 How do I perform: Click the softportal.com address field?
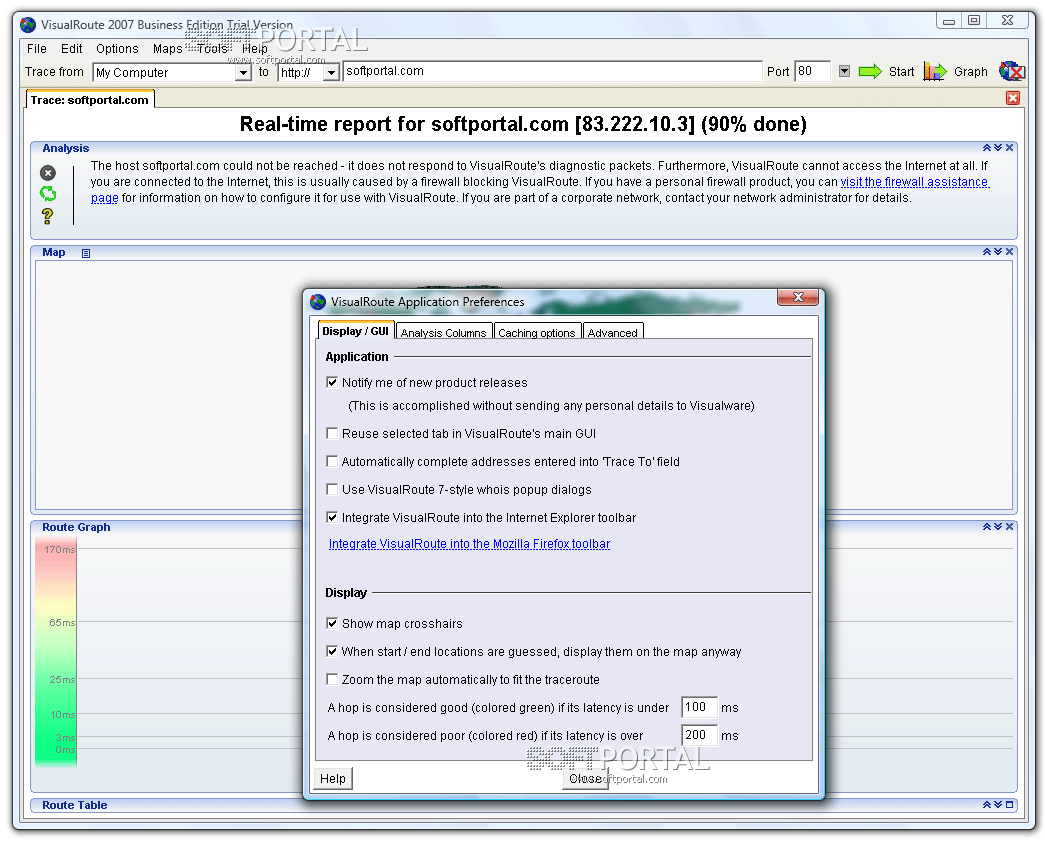[x=552, y=71]
